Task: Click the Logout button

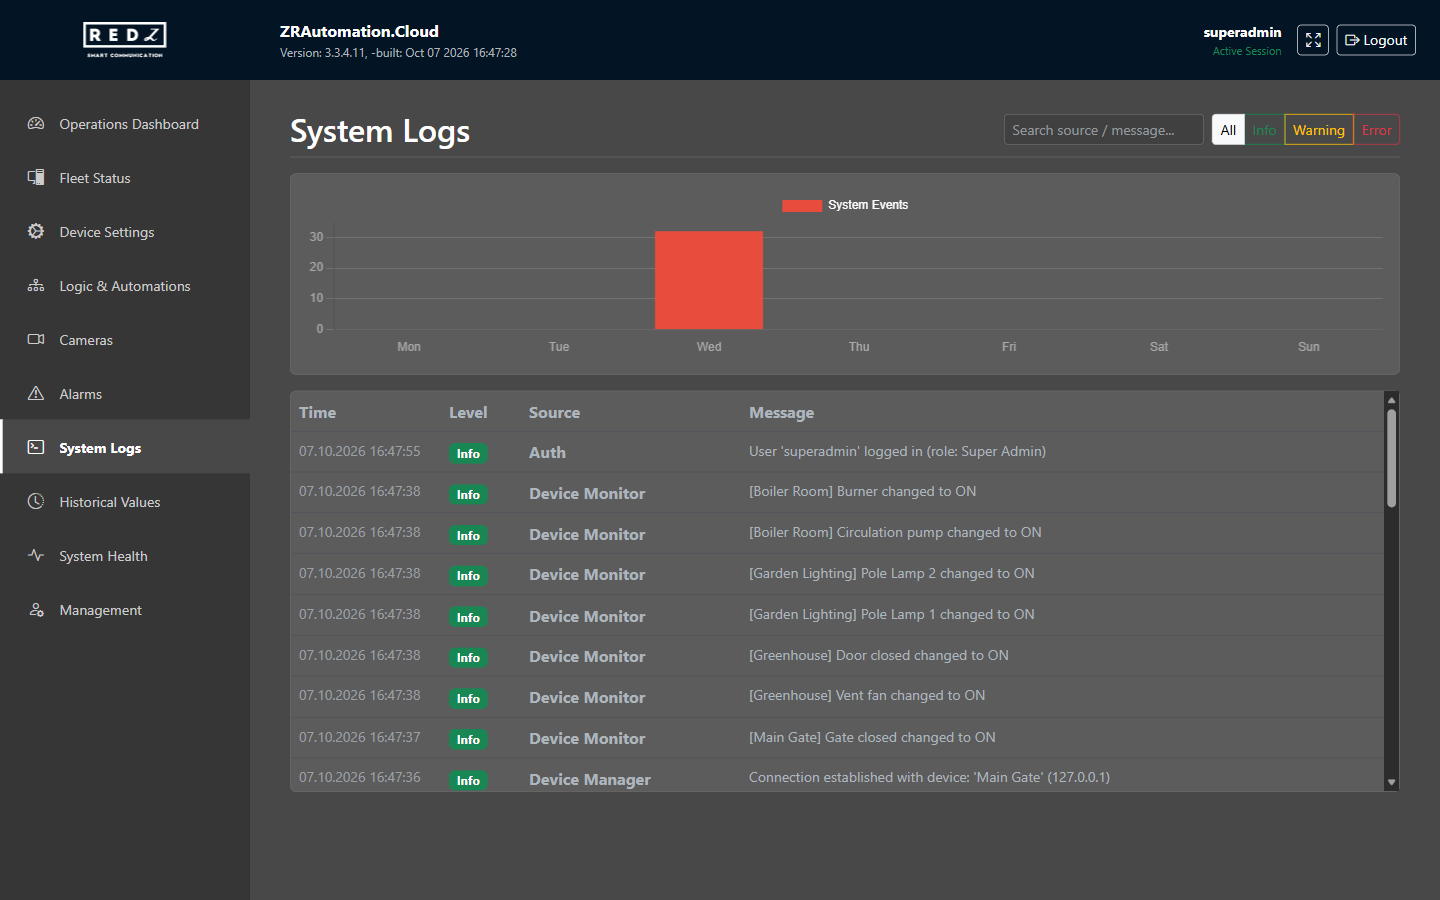Action: (x=1376, y=40)
